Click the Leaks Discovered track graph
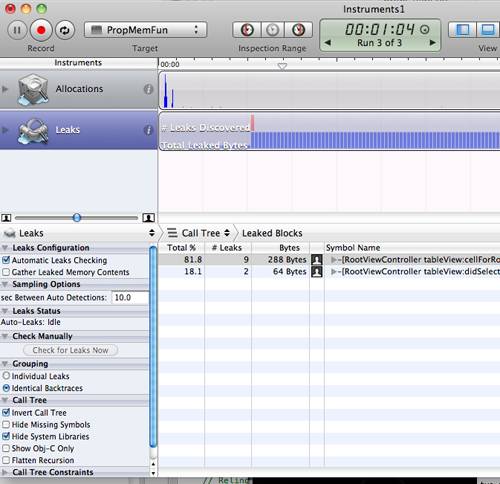The image size is (500, 484). pyautogui.click(x=252, y=123)
